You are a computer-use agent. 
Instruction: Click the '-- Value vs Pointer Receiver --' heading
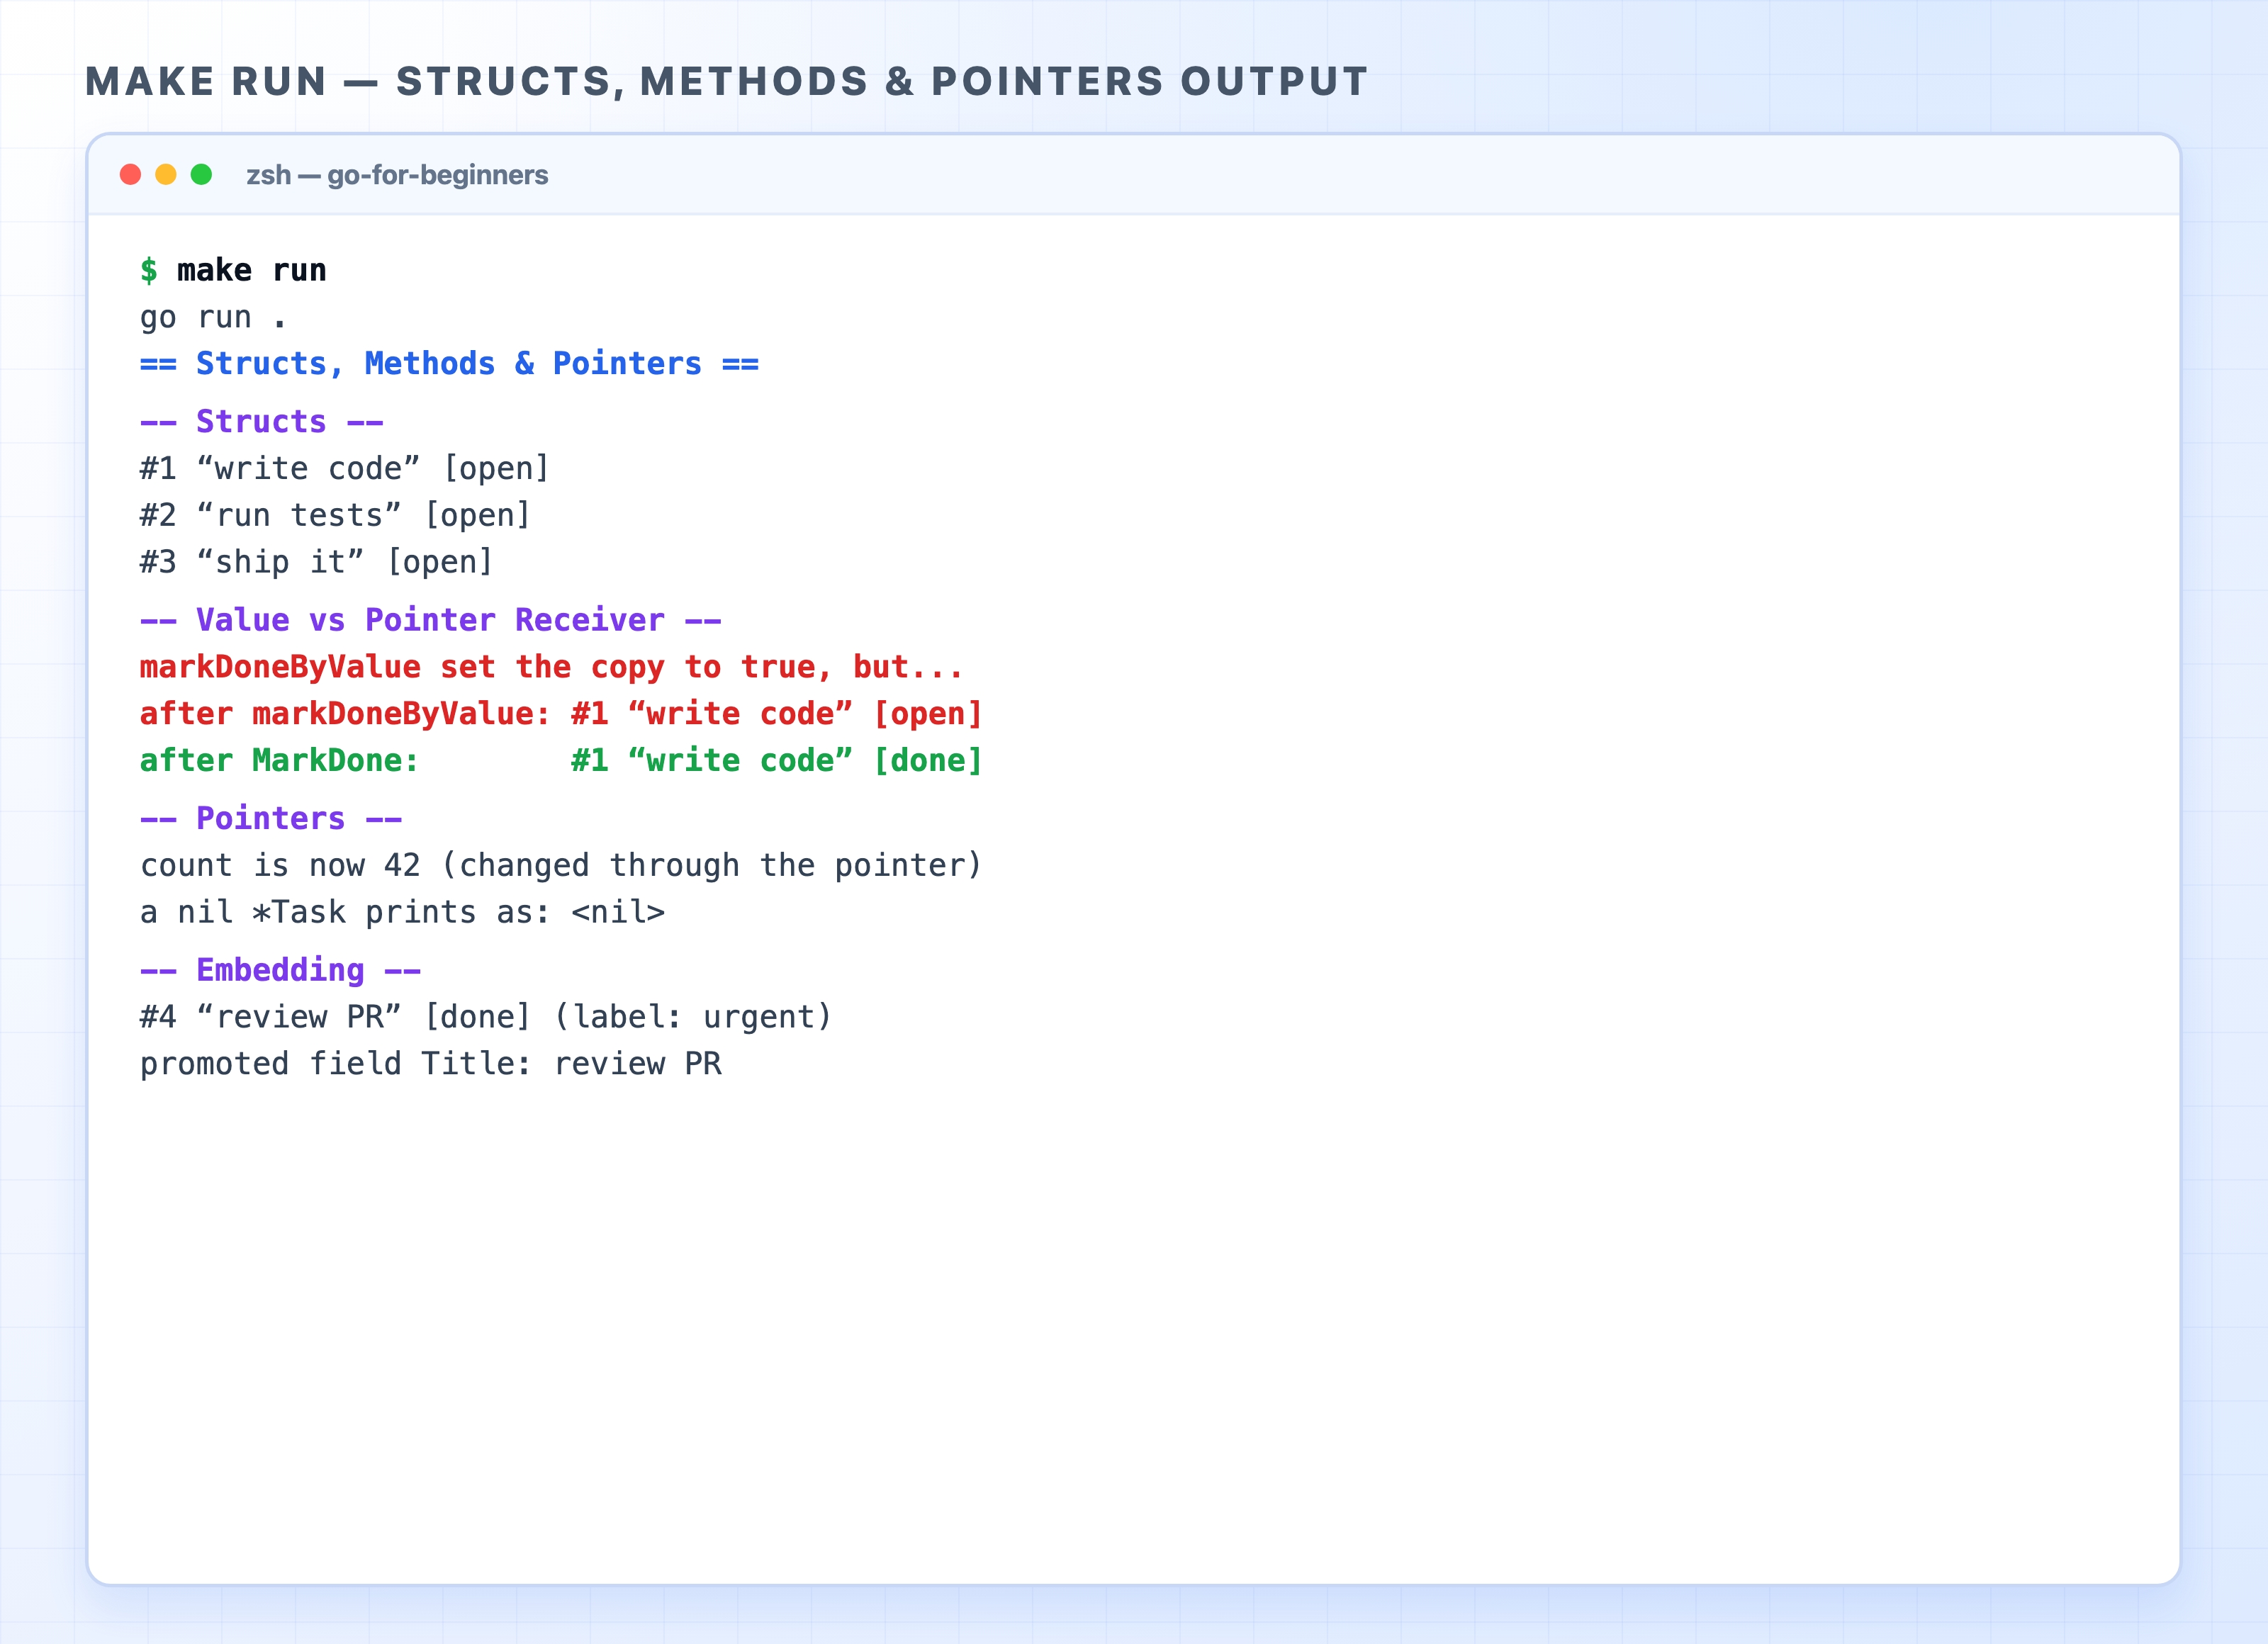[x=430, y=621]
